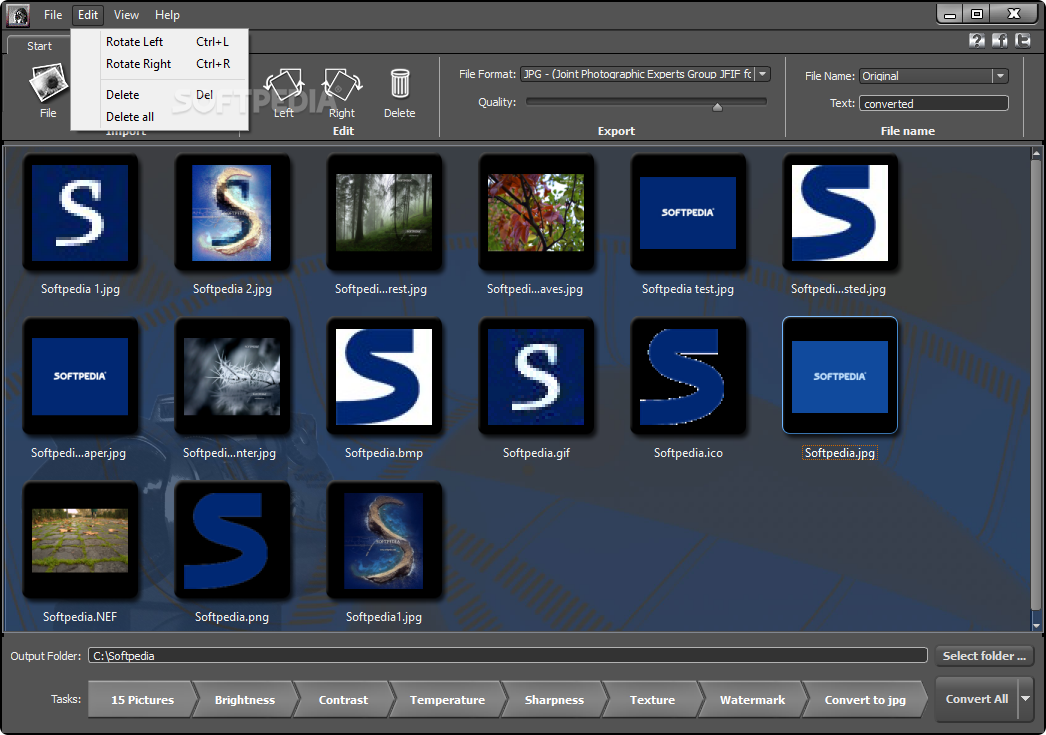Screen dimensions: 1046x735
Task: Open the Help menu
Action: click(167, 15)
